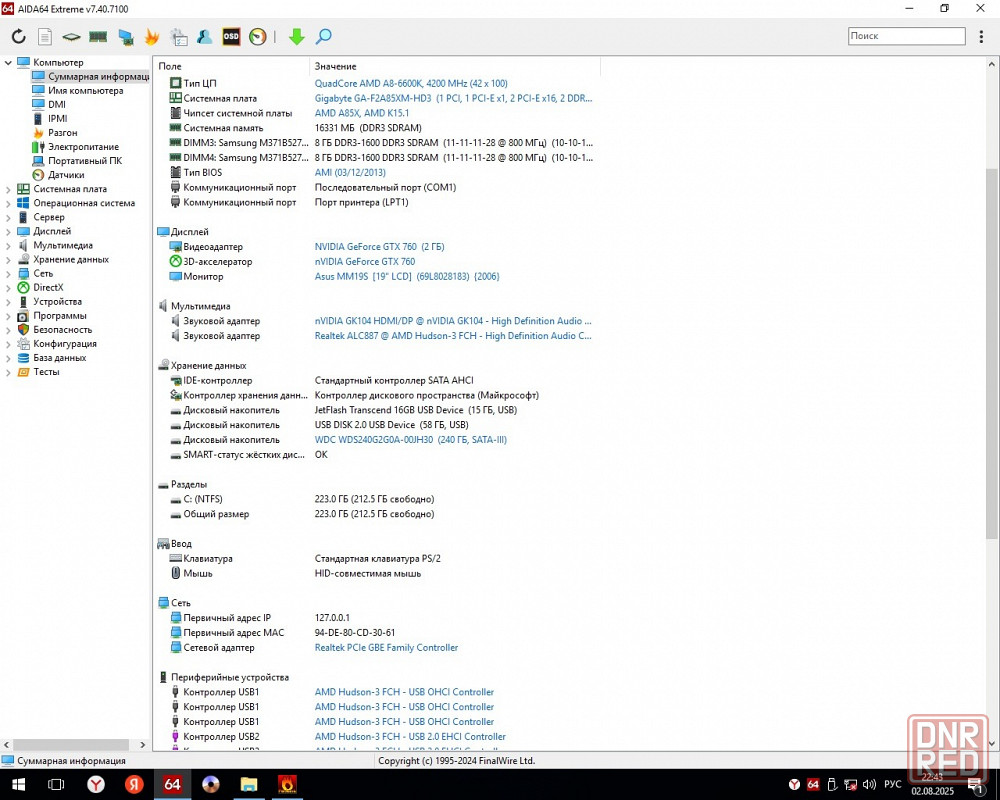The height and width of the screenshot is (800, 1000).
Task: Expand the Хранение данных tree node
Action: (x=8, y=259)
